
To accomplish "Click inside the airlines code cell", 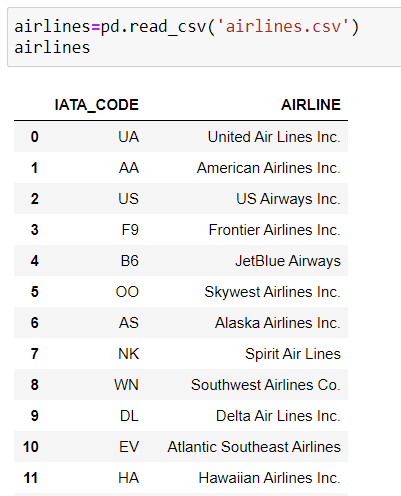I will [x=204, y=37].
